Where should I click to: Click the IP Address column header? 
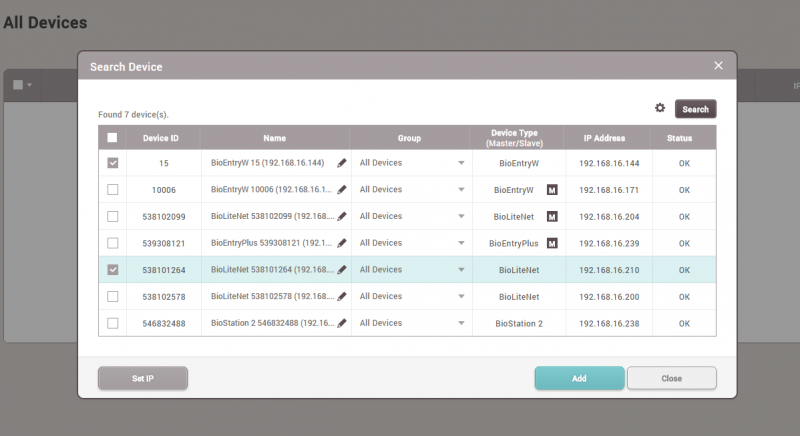click(603, 138)
